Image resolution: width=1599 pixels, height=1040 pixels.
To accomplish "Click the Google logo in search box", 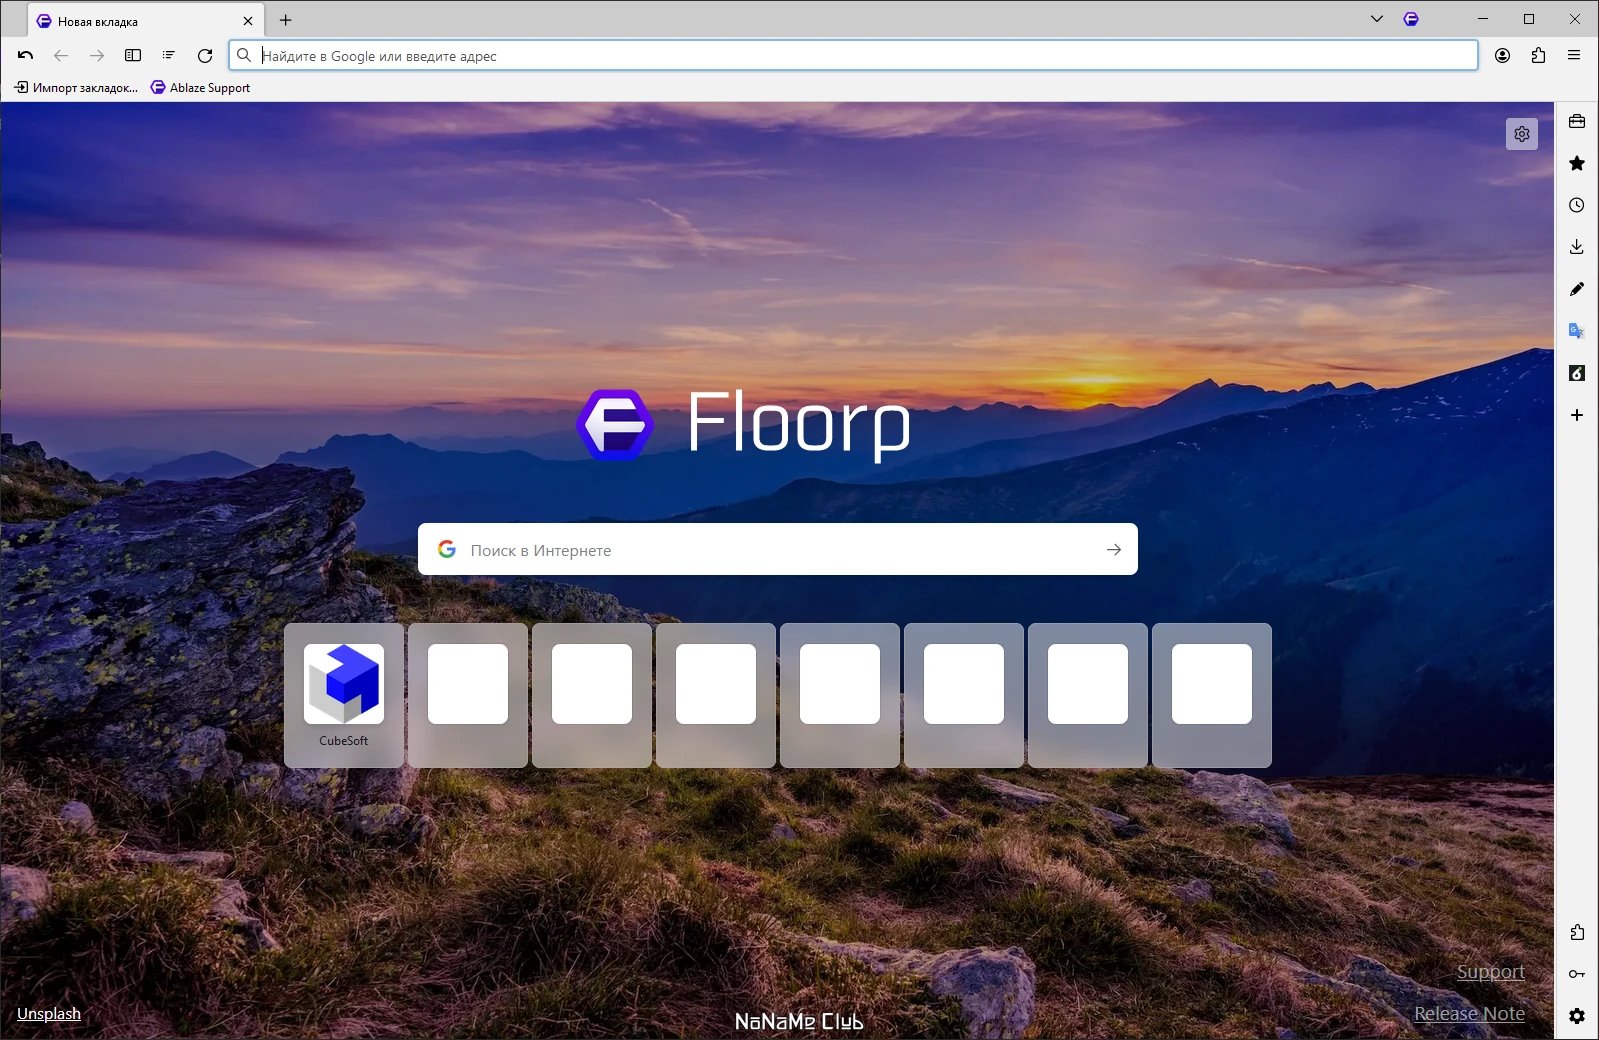I will point(447,549).
